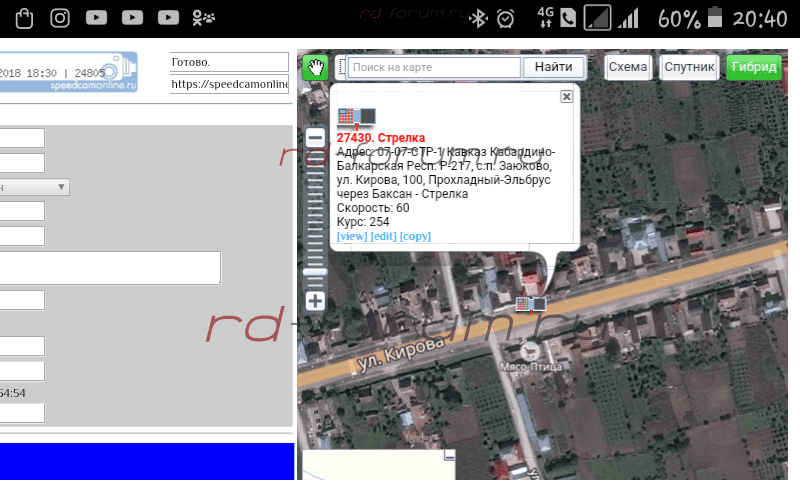Close the camera info popup
This screenshot has height=480, width=800.
(x=566, y=97)
